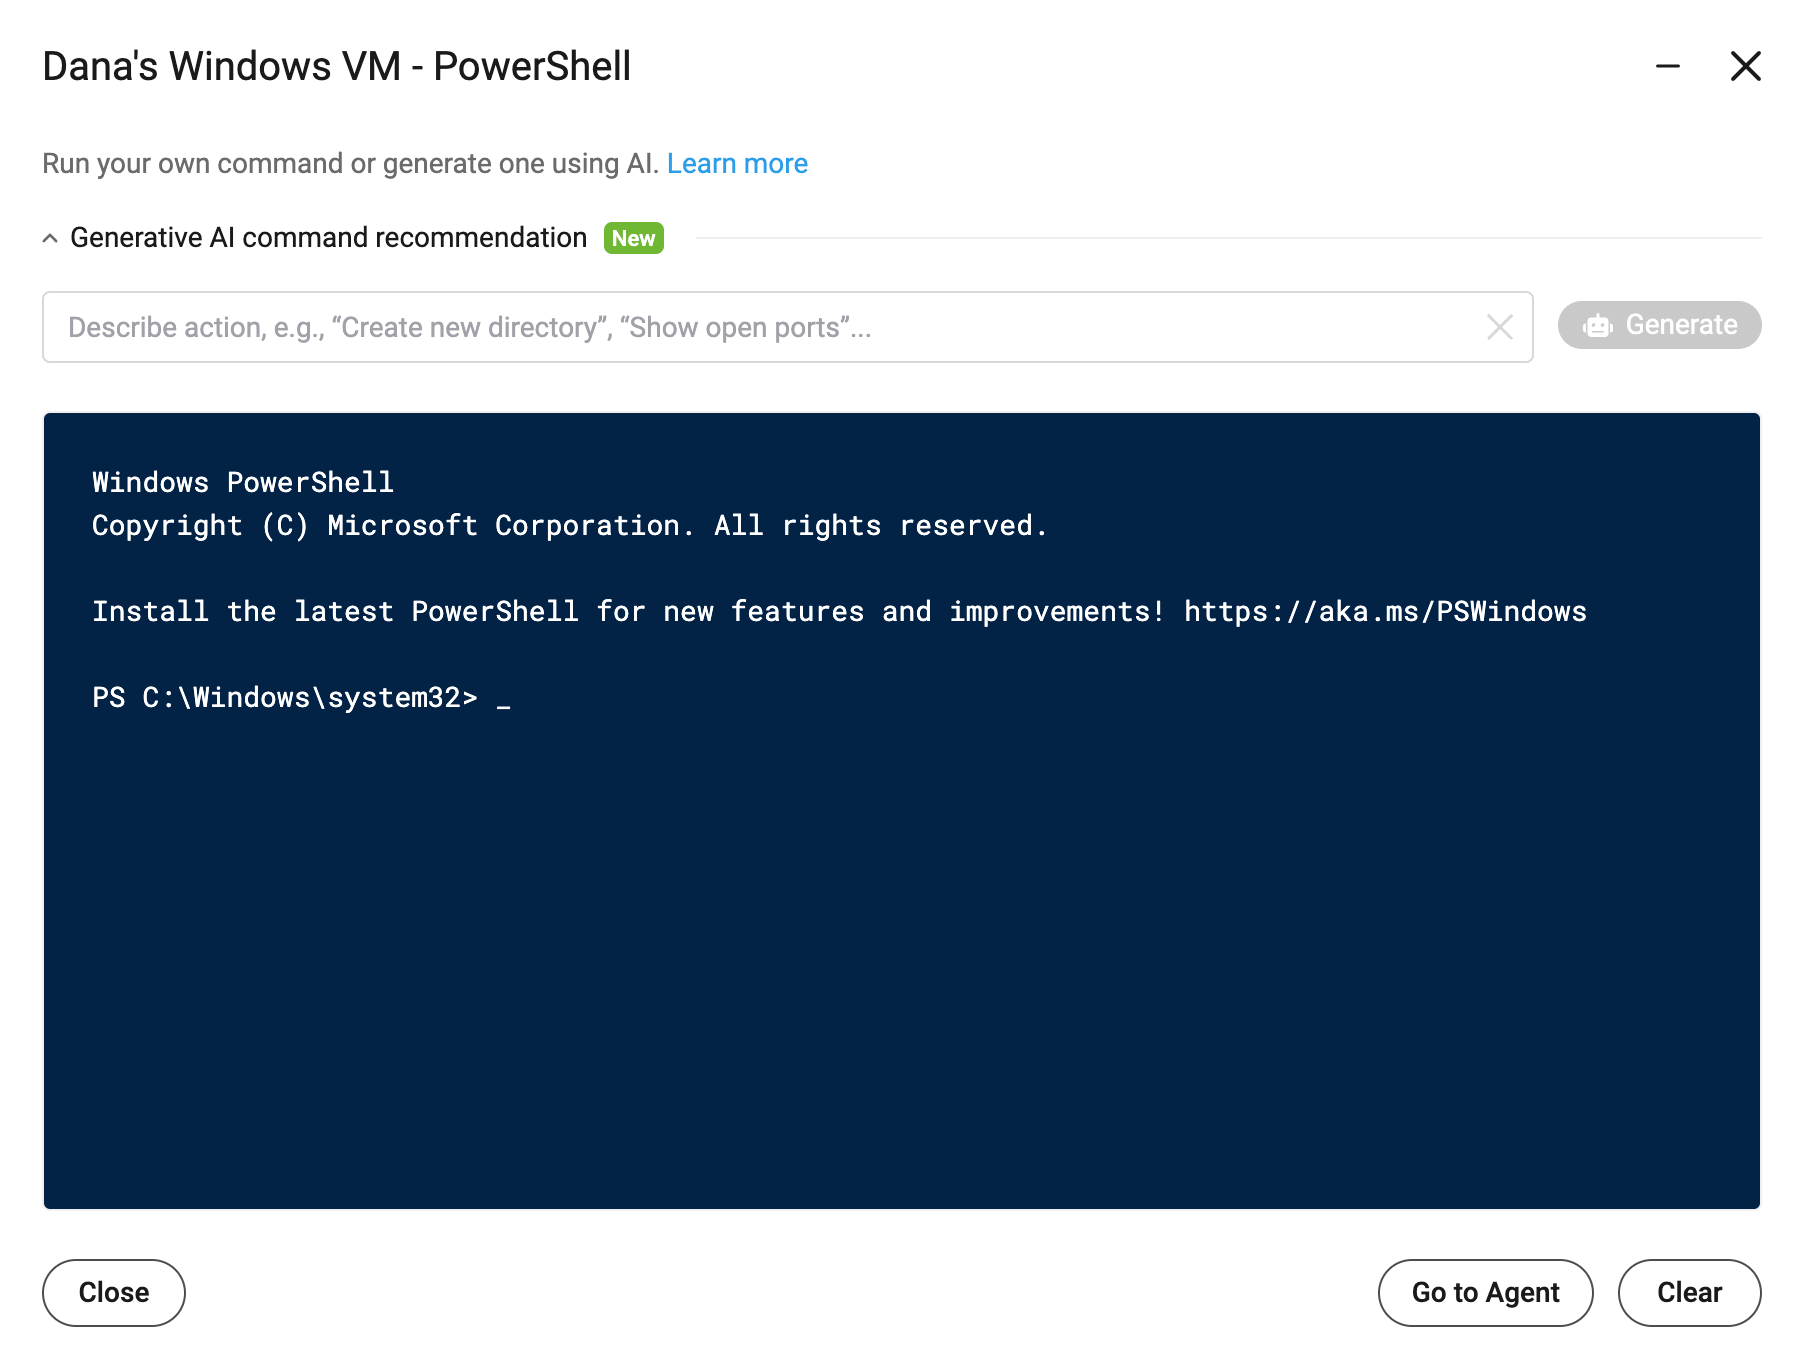Click the dash minimize icon top right
Viewport: 1804px width, 1372px height.
click(1667, 66)
